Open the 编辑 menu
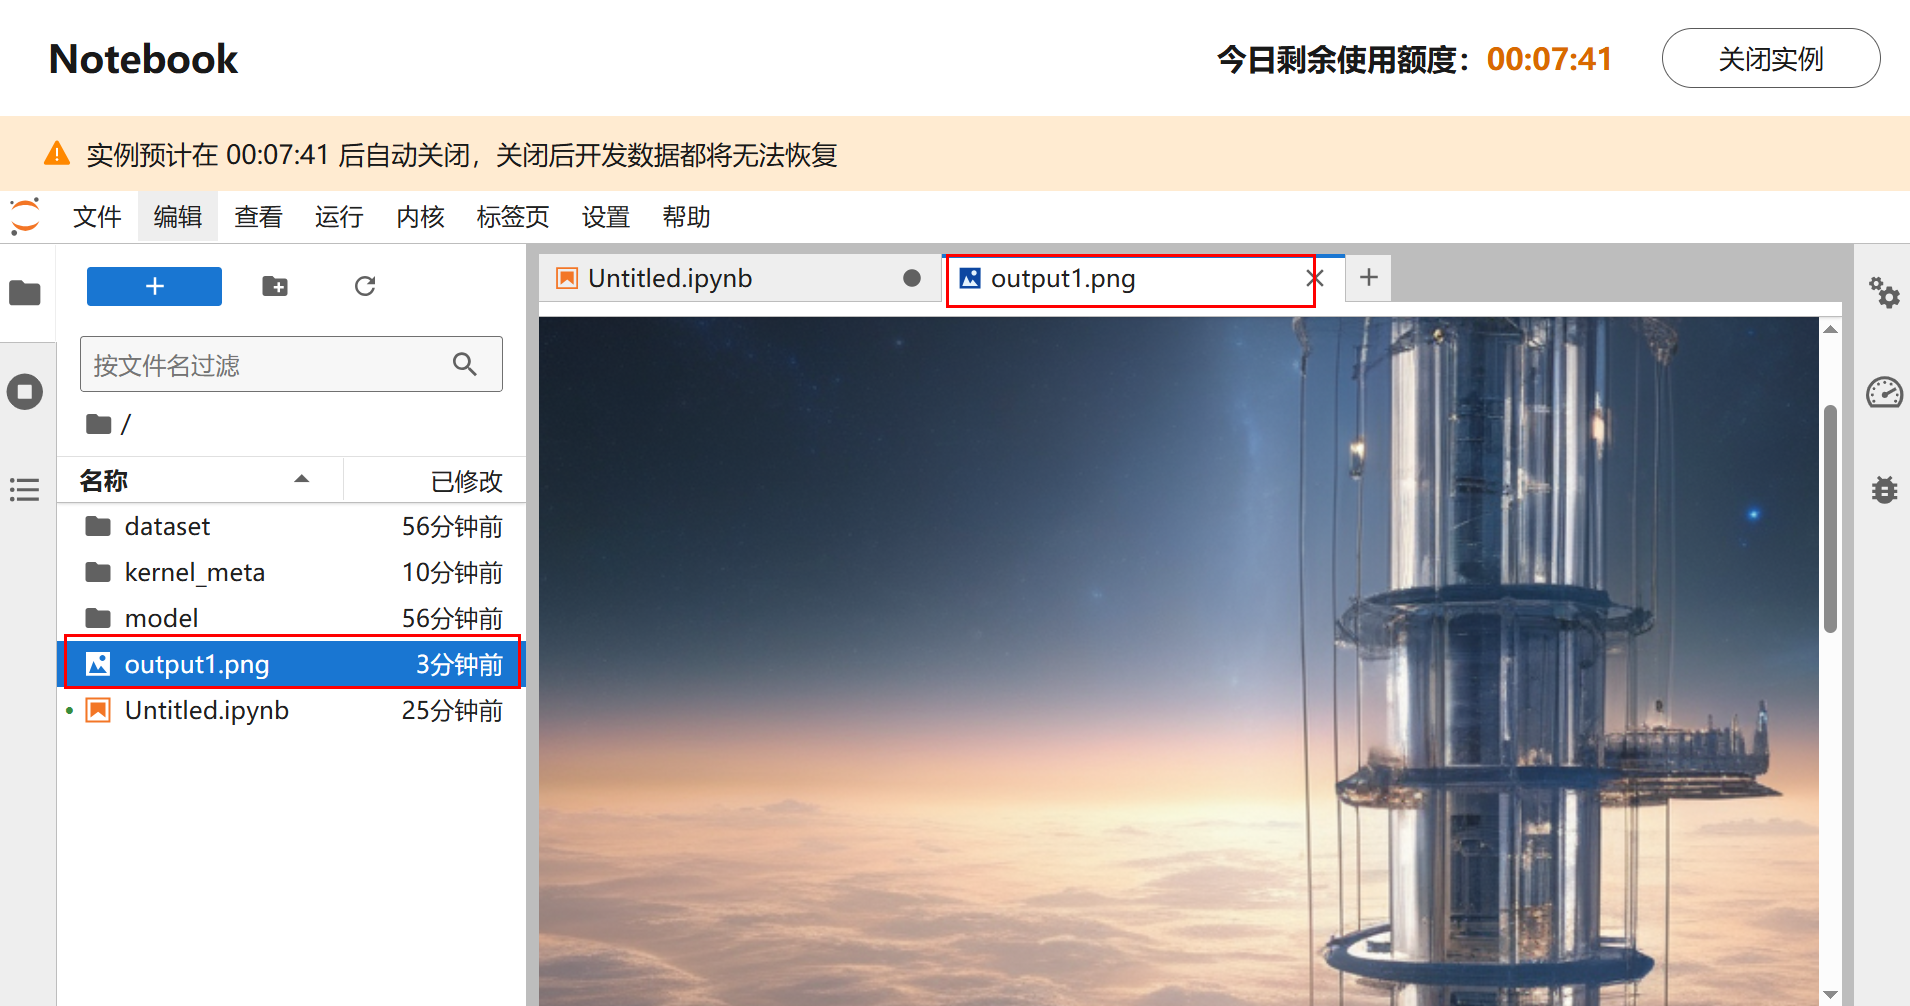This screenshot has width=1910, height=1006. point(178,217)
